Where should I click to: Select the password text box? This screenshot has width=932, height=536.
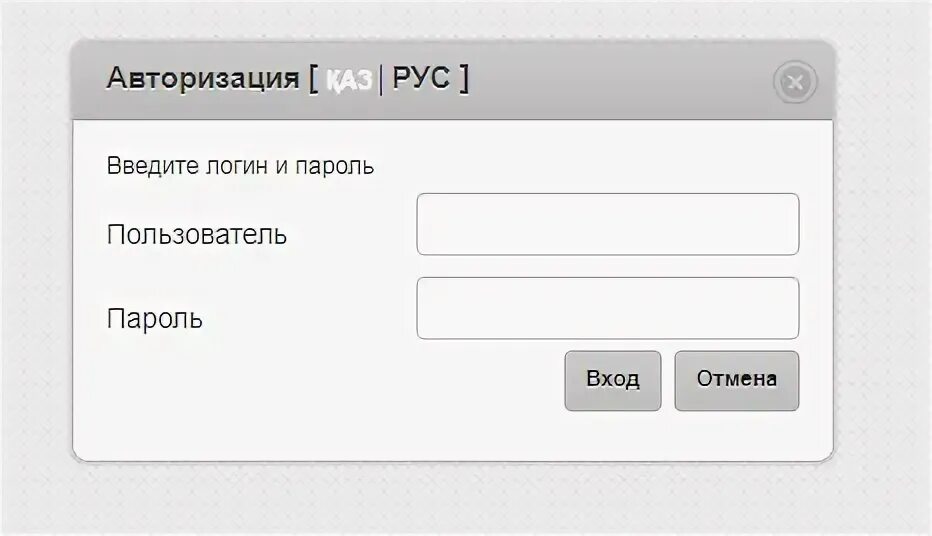(607, 308)
